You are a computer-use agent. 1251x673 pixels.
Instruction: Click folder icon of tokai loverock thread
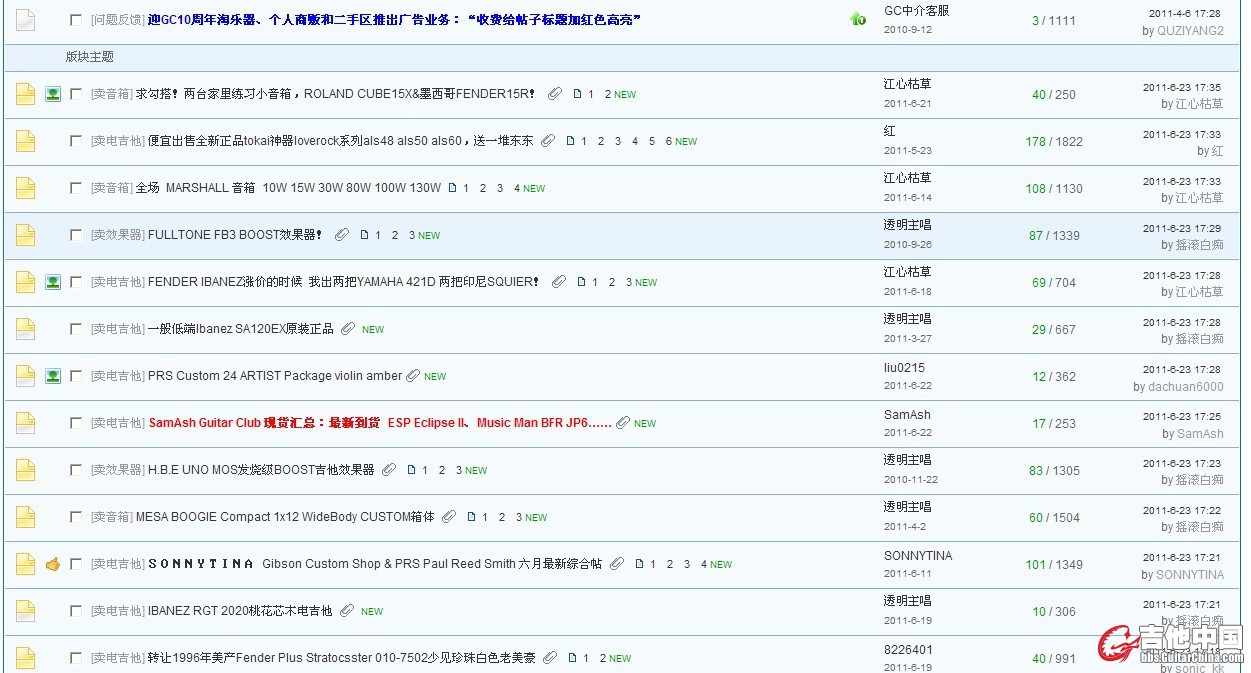tap(25, 141)
